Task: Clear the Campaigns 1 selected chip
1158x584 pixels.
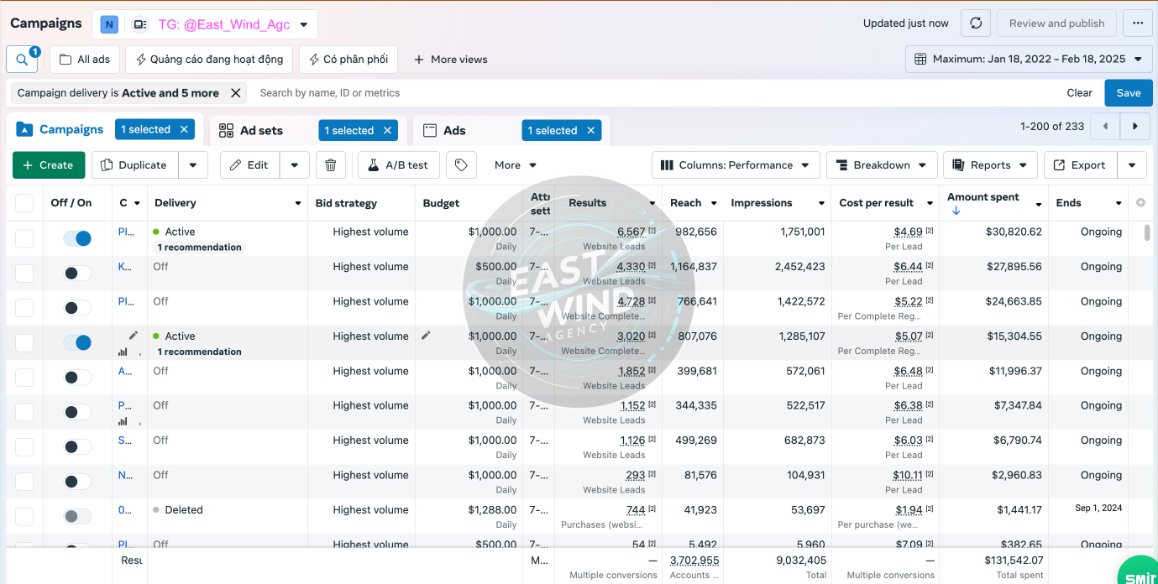Action: click(x=184, y=129)
